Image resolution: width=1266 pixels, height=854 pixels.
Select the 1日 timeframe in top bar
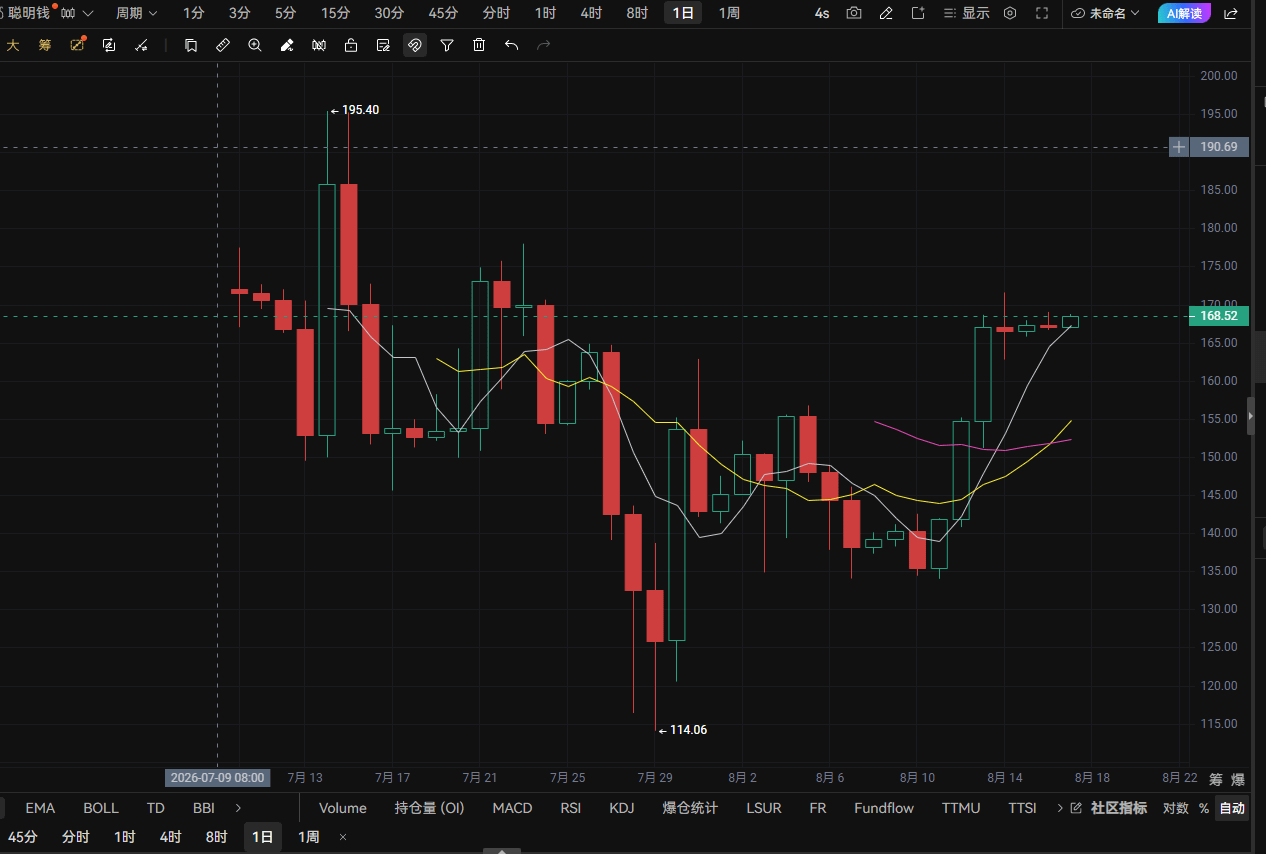(x=683, y=13)
